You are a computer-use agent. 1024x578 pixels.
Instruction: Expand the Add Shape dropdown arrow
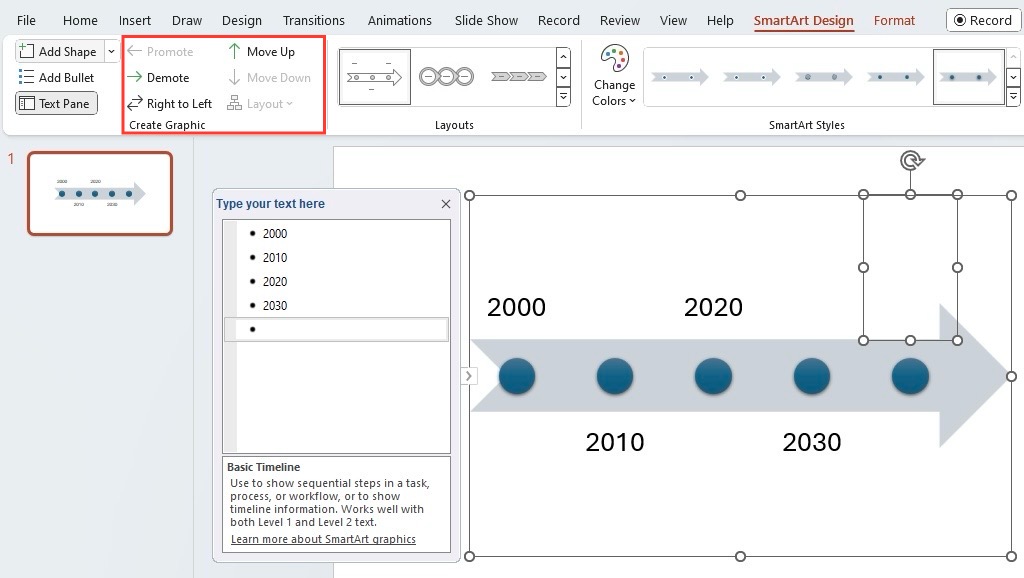pos(111,52)
